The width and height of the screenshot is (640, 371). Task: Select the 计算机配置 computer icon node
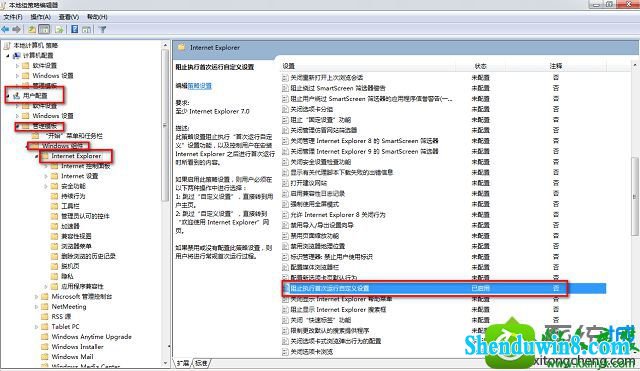17,56
